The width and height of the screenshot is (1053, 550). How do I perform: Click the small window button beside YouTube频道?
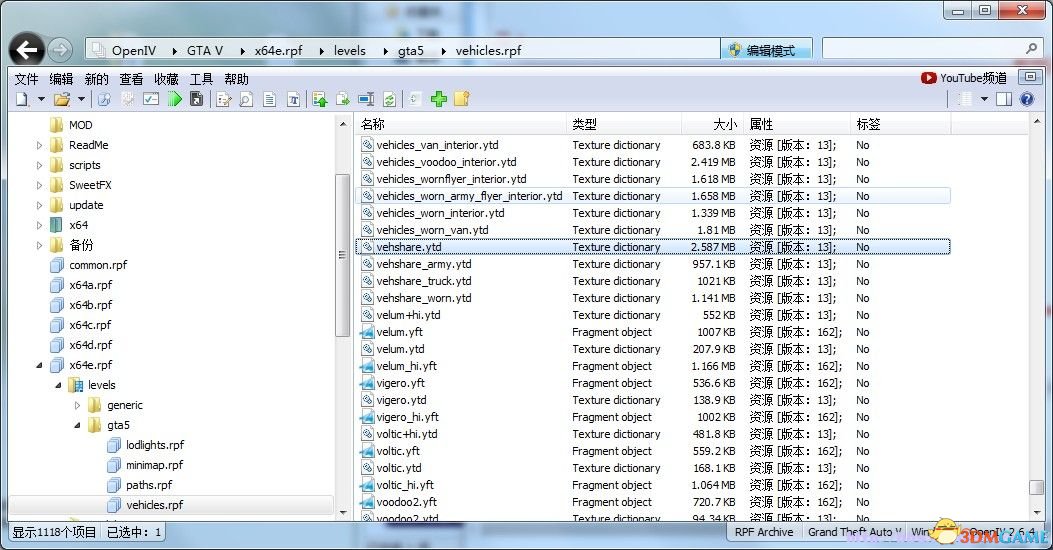point(1031,77)
